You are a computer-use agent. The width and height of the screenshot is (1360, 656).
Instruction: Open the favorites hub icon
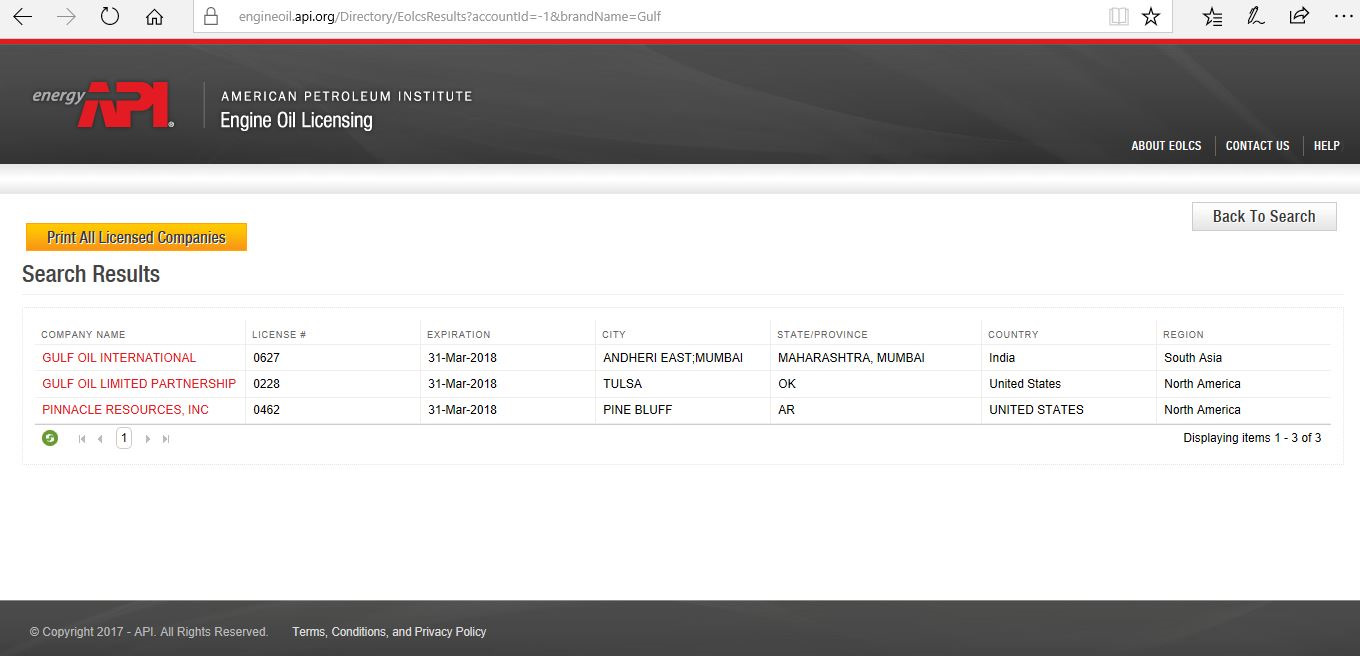1212,16
